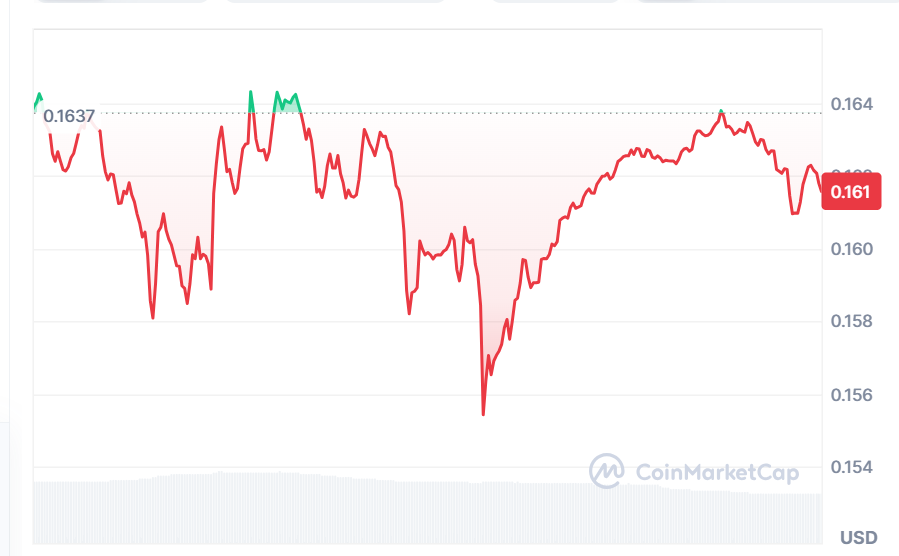The height and width of the screenshot is (556, 899).
Task: Click the 0.164 y-axis label
Action: click(x=852, y=104)
